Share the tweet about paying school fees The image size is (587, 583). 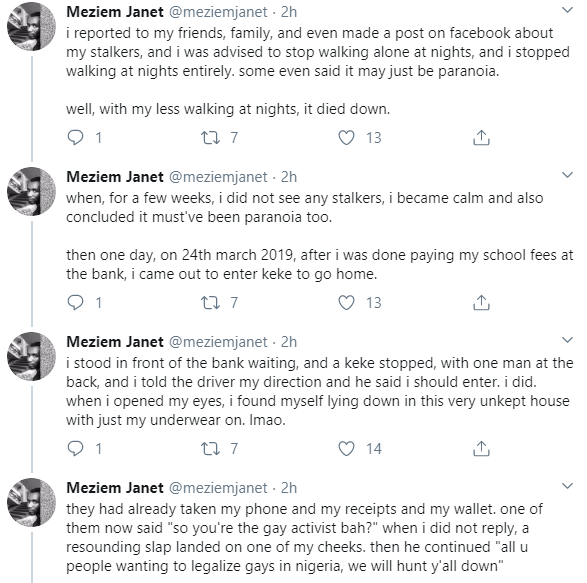point(481,303)
